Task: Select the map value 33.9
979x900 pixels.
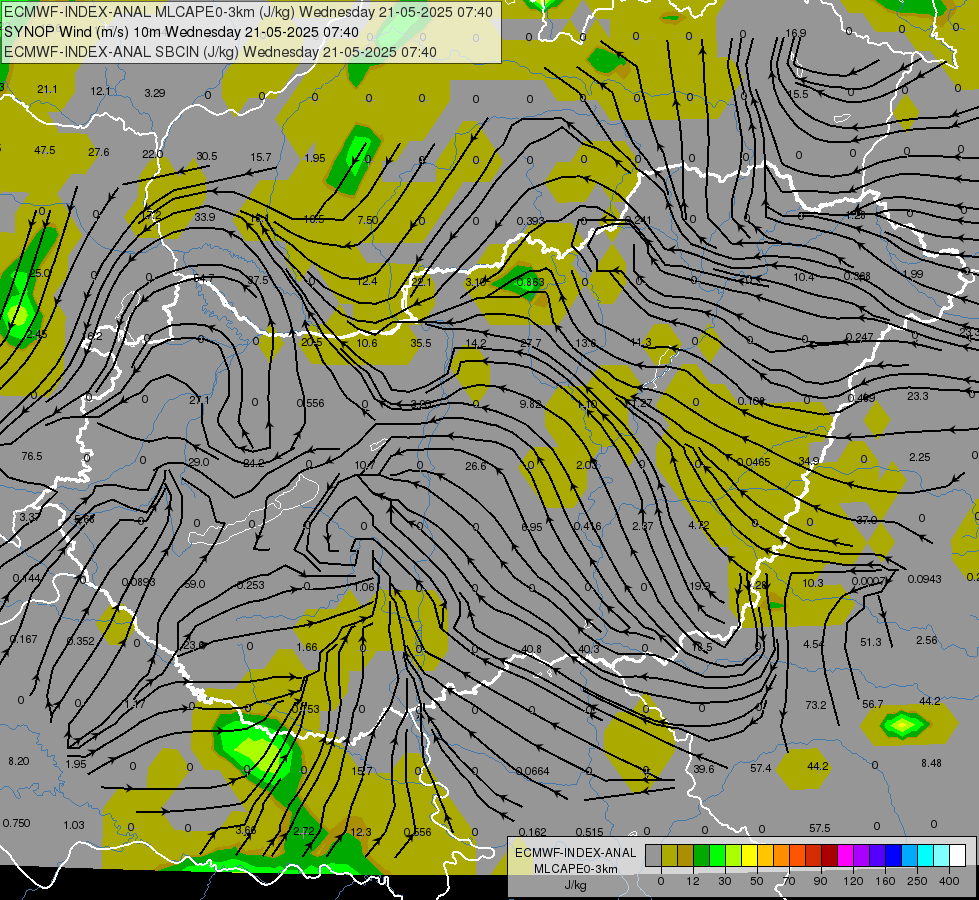Action: click(x=205, y=217)
